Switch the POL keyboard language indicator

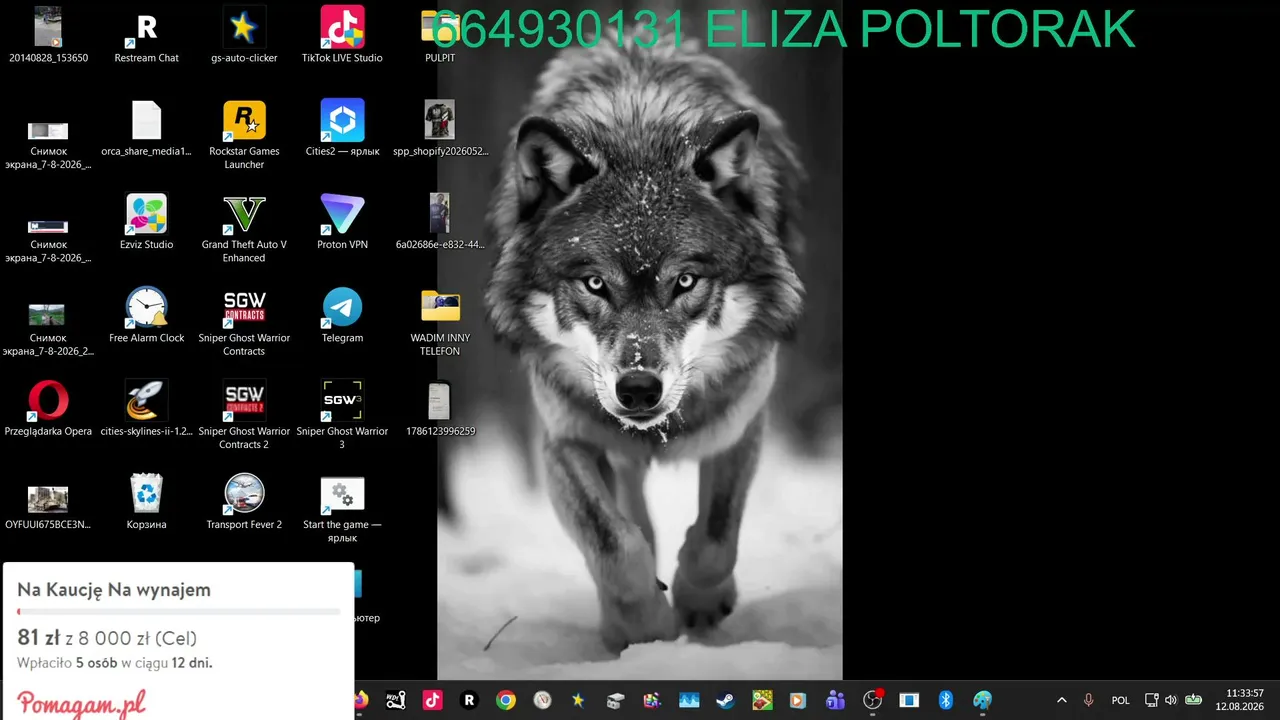coord(1120,700)
